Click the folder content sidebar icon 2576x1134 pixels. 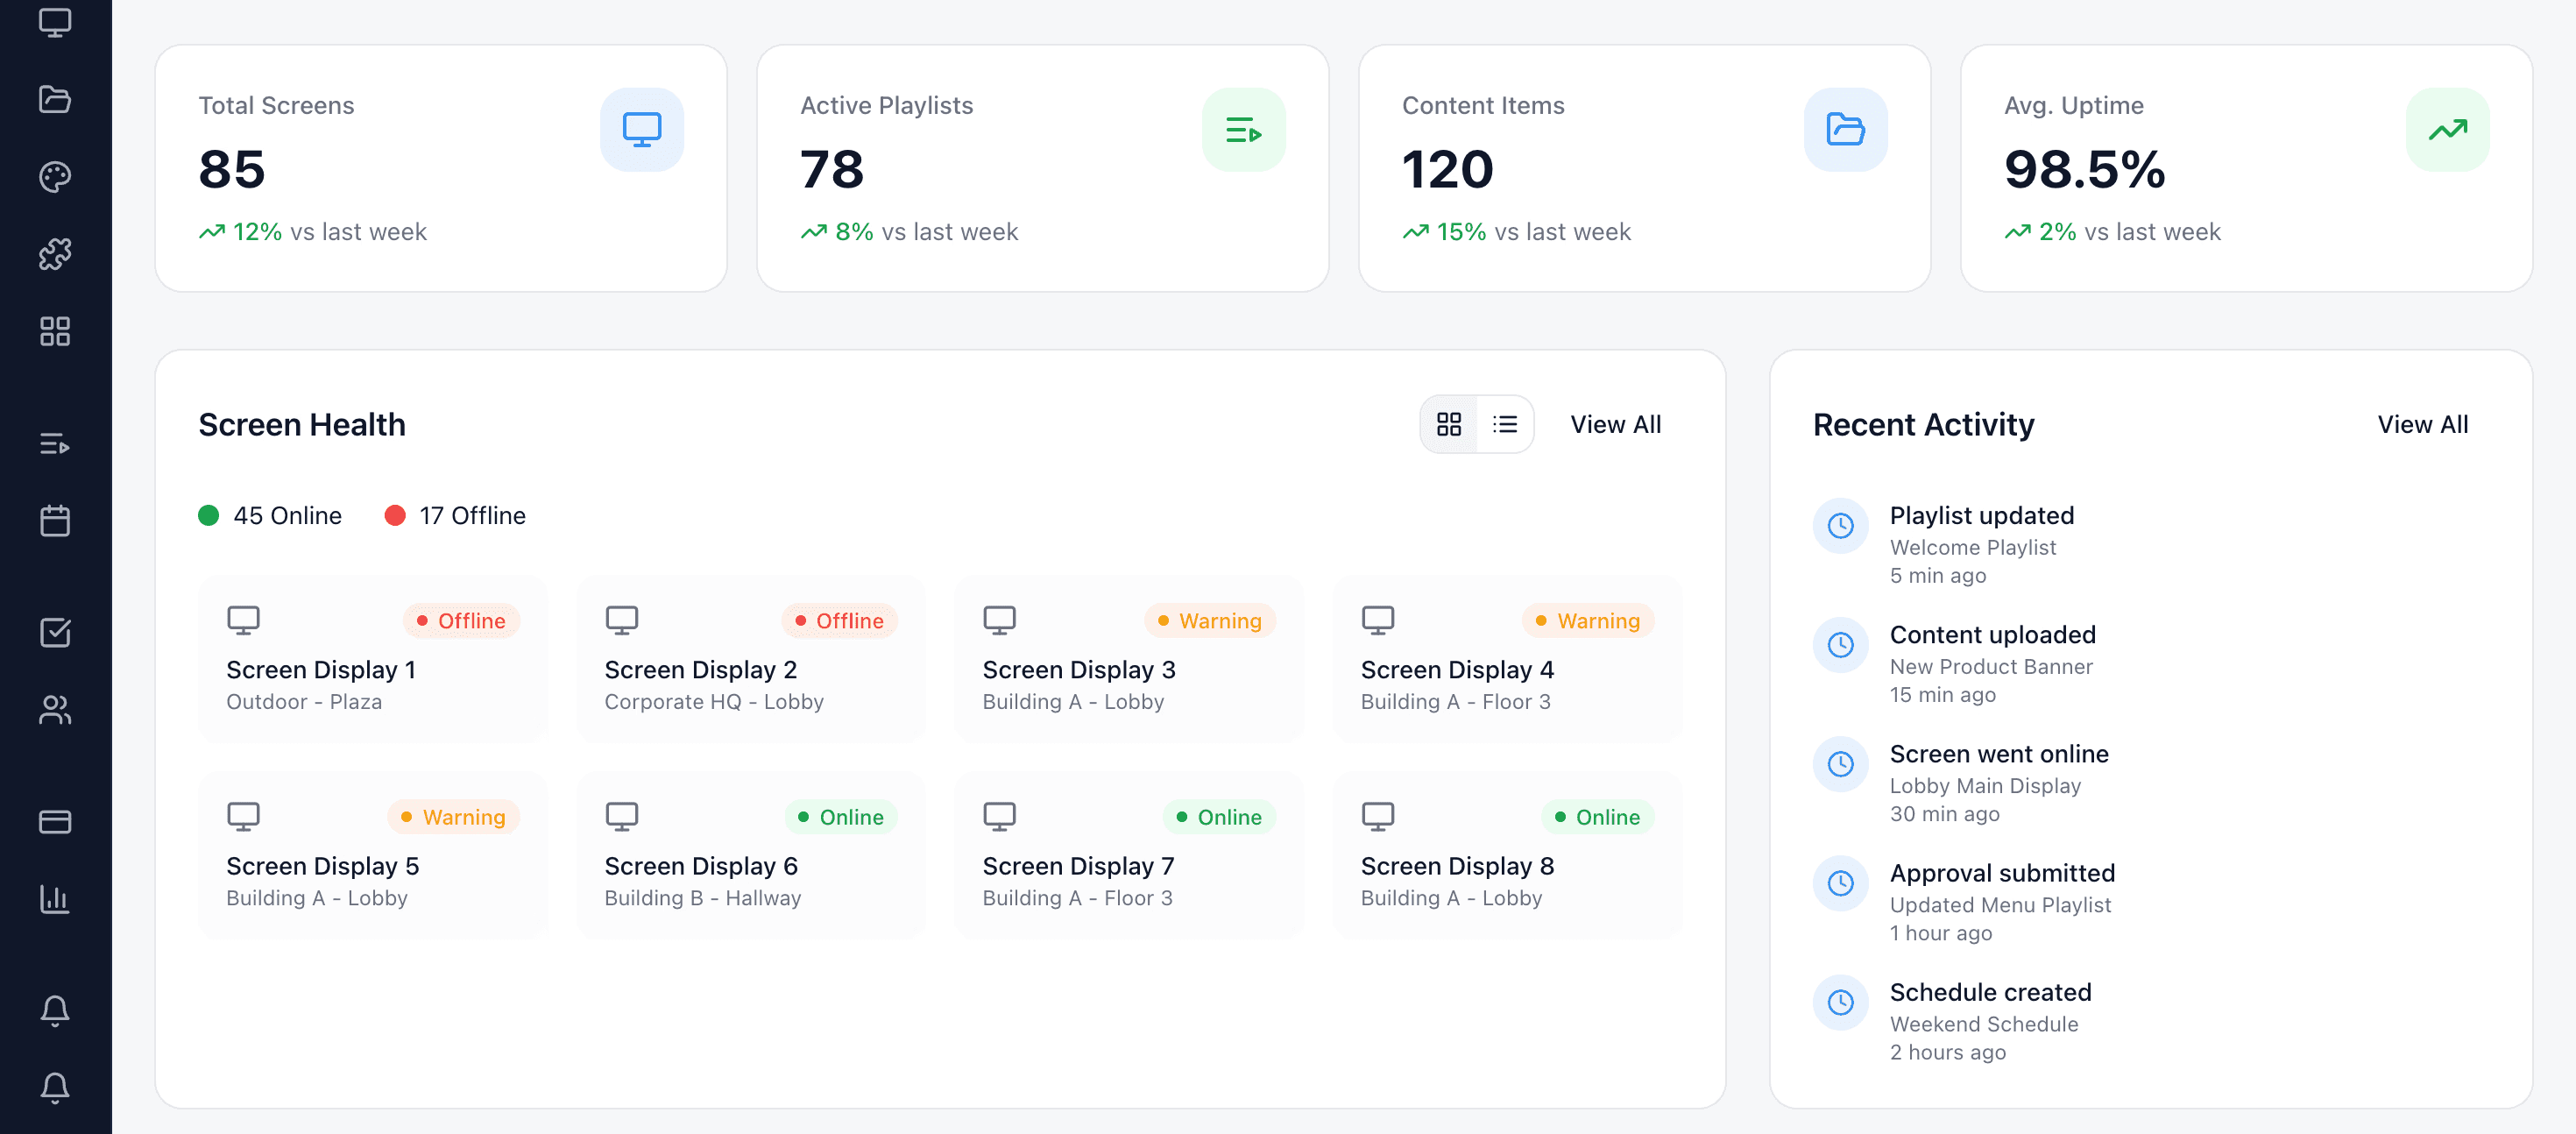point(55,99)
